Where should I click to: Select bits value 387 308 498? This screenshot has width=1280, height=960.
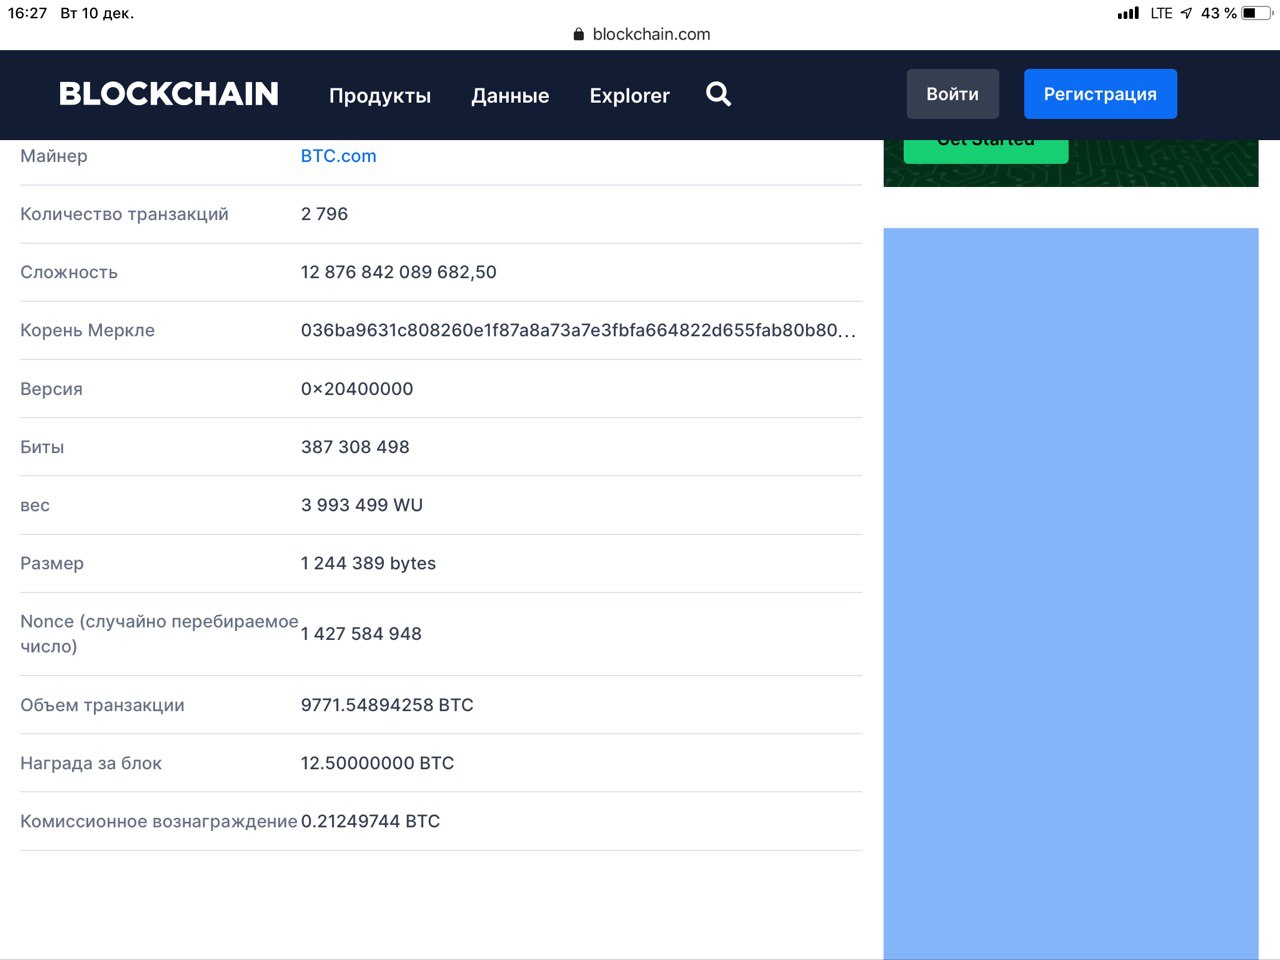pos(355,447)
